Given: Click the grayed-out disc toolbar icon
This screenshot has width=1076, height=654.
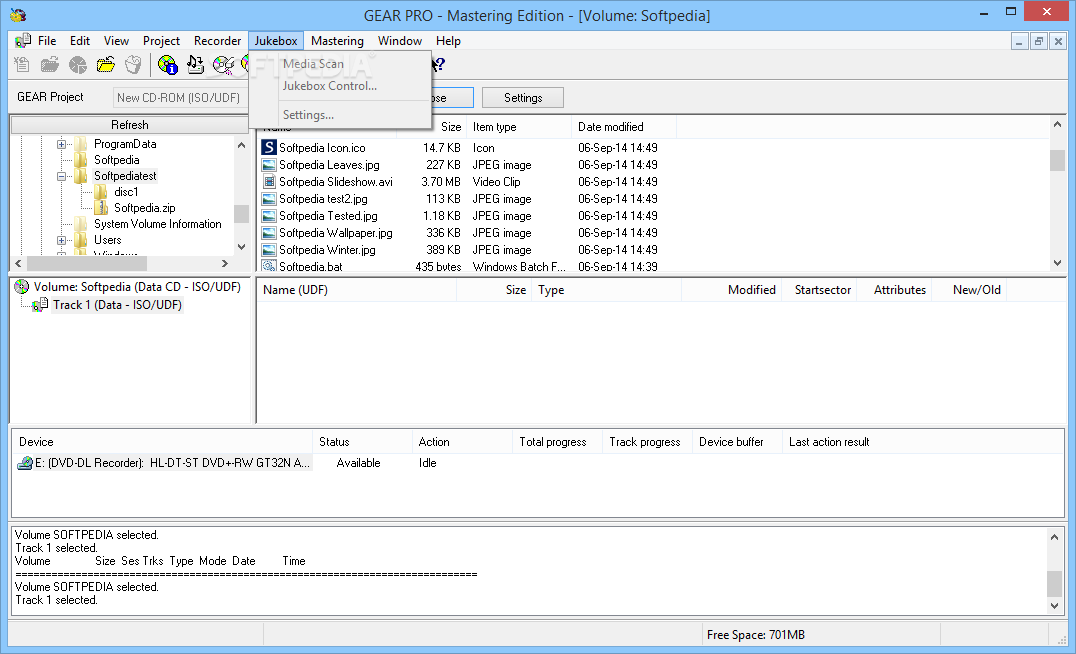Looking at the screenshot, I should (x=78, y=65).
